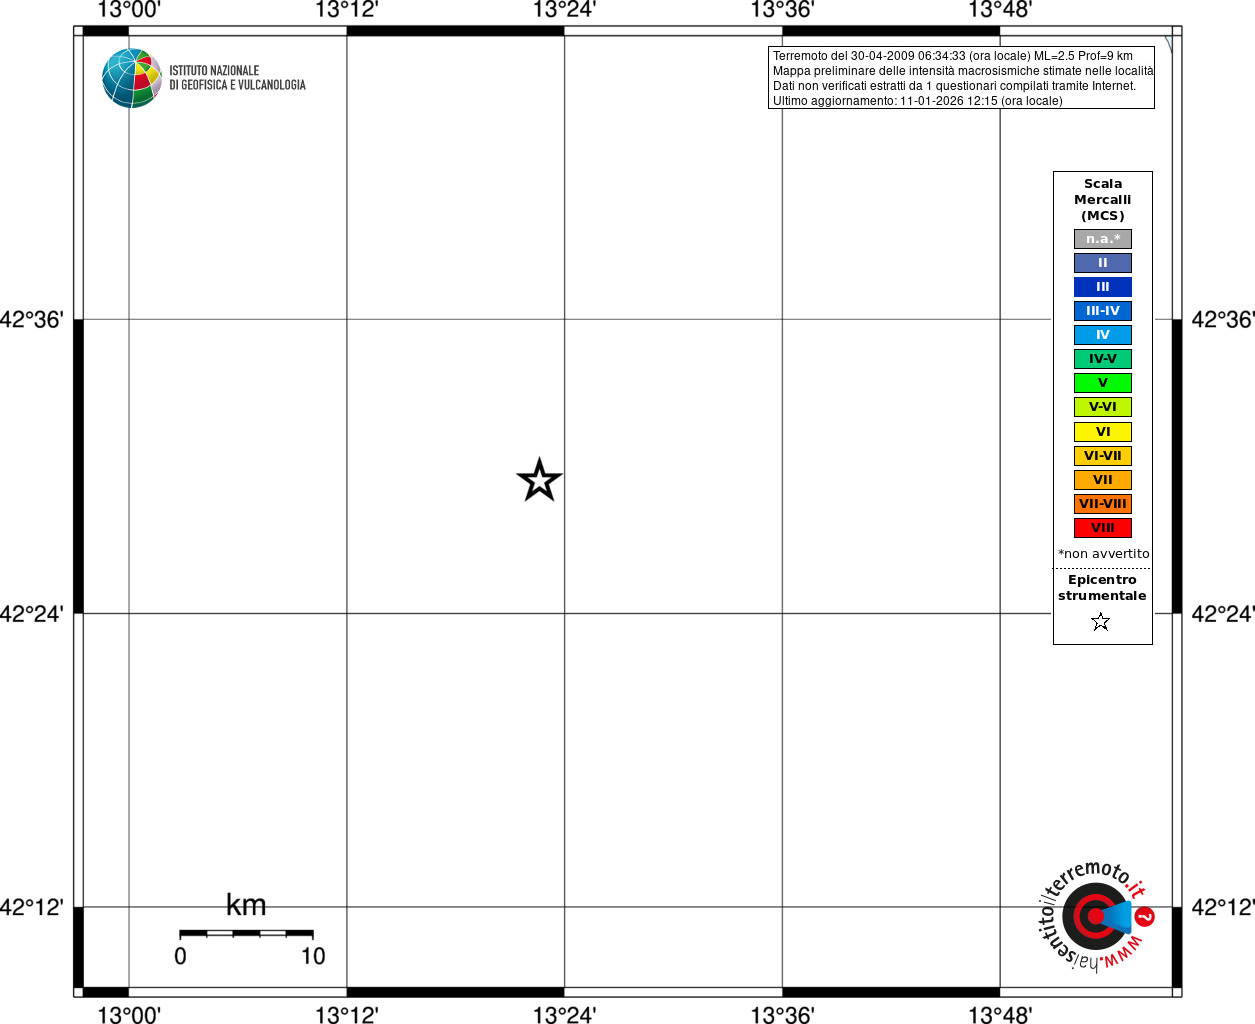The height and width of the screenshot is (1024, 1255).
Task: Select the grey n.a.* legend swatch
Action: pyautogui.click(x=1103, y=239)
